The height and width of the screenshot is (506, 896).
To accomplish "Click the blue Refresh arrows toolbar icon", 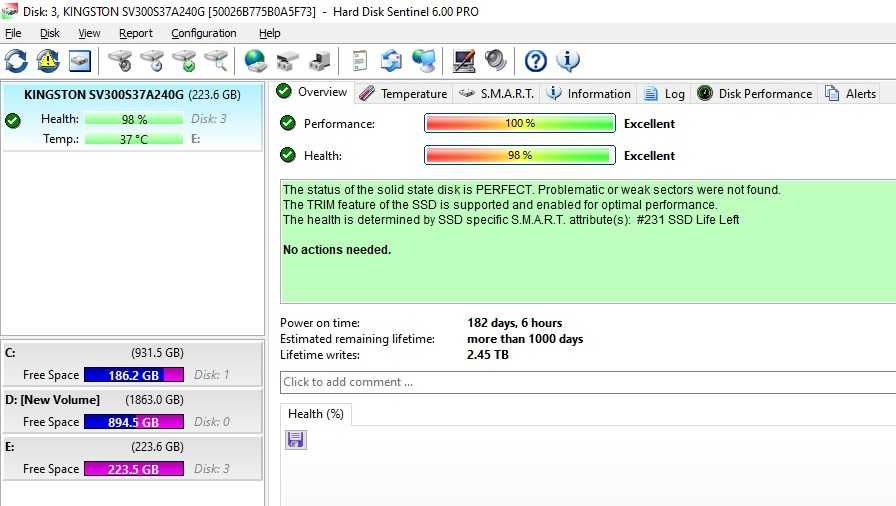I will pos(16,61).
